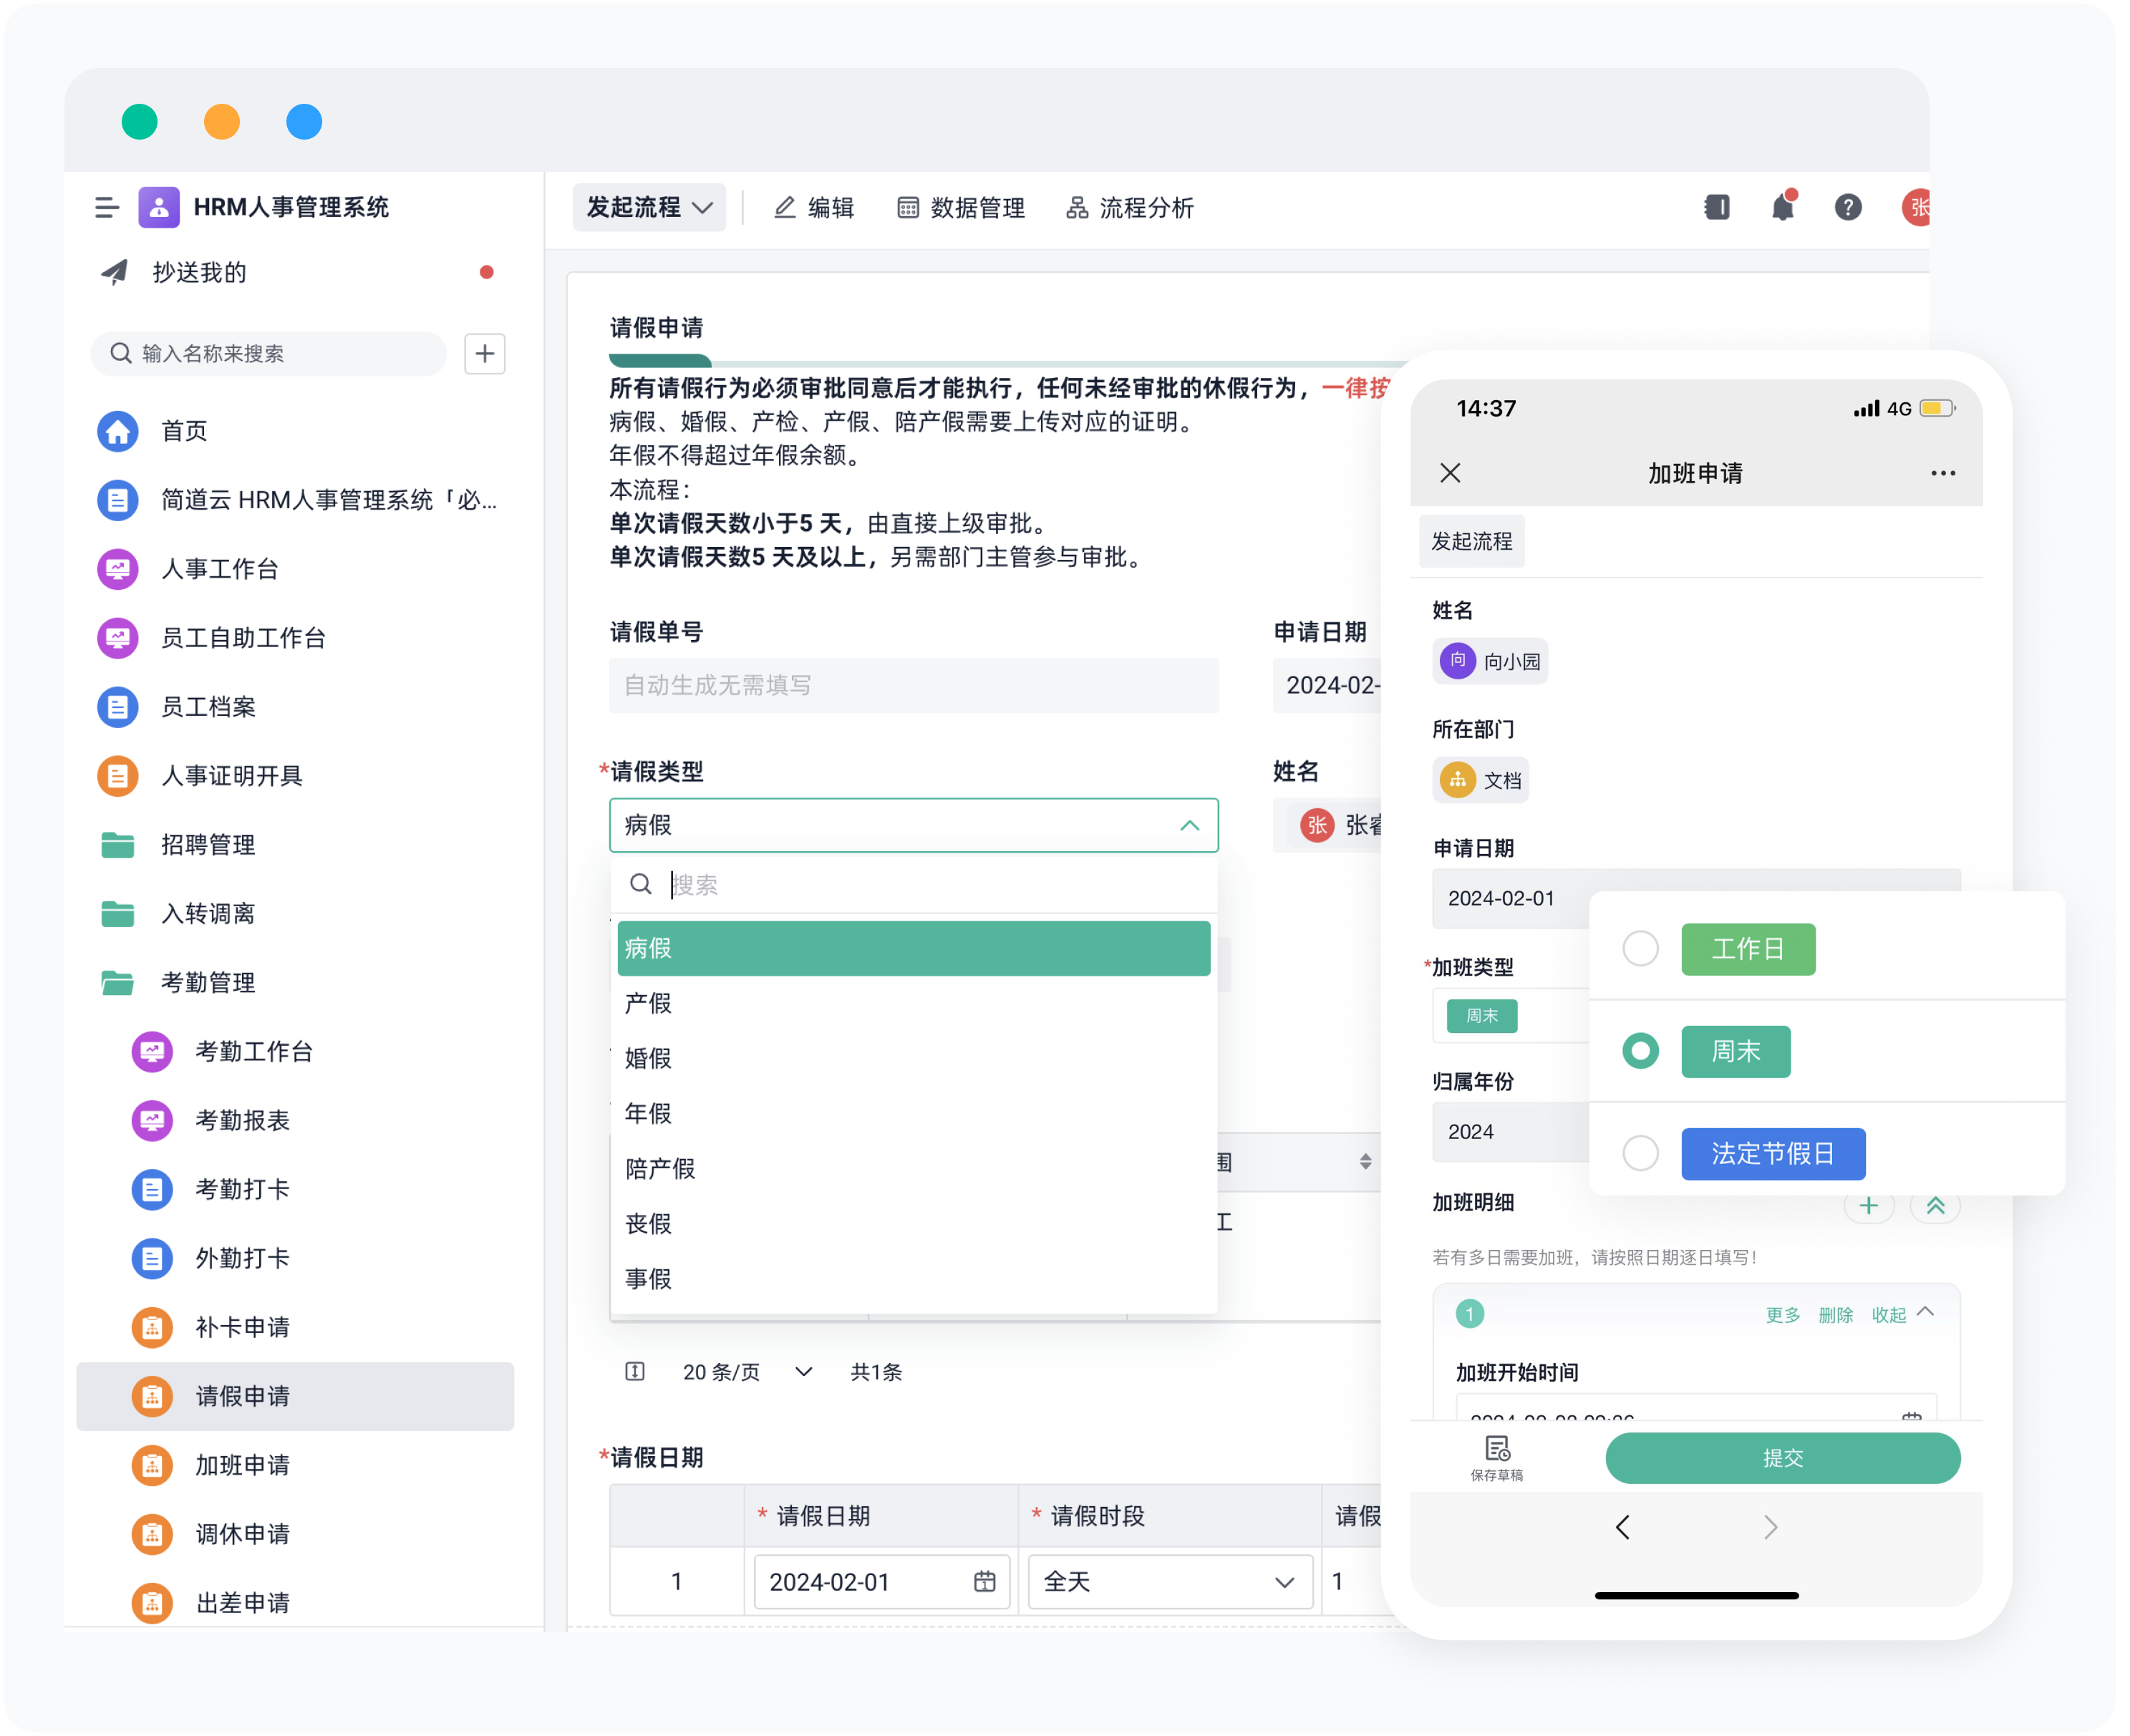This screenshot has width=2130, height=1736.
Task: Select 请假申请 item in sidebar
Action: [295, 1396]
